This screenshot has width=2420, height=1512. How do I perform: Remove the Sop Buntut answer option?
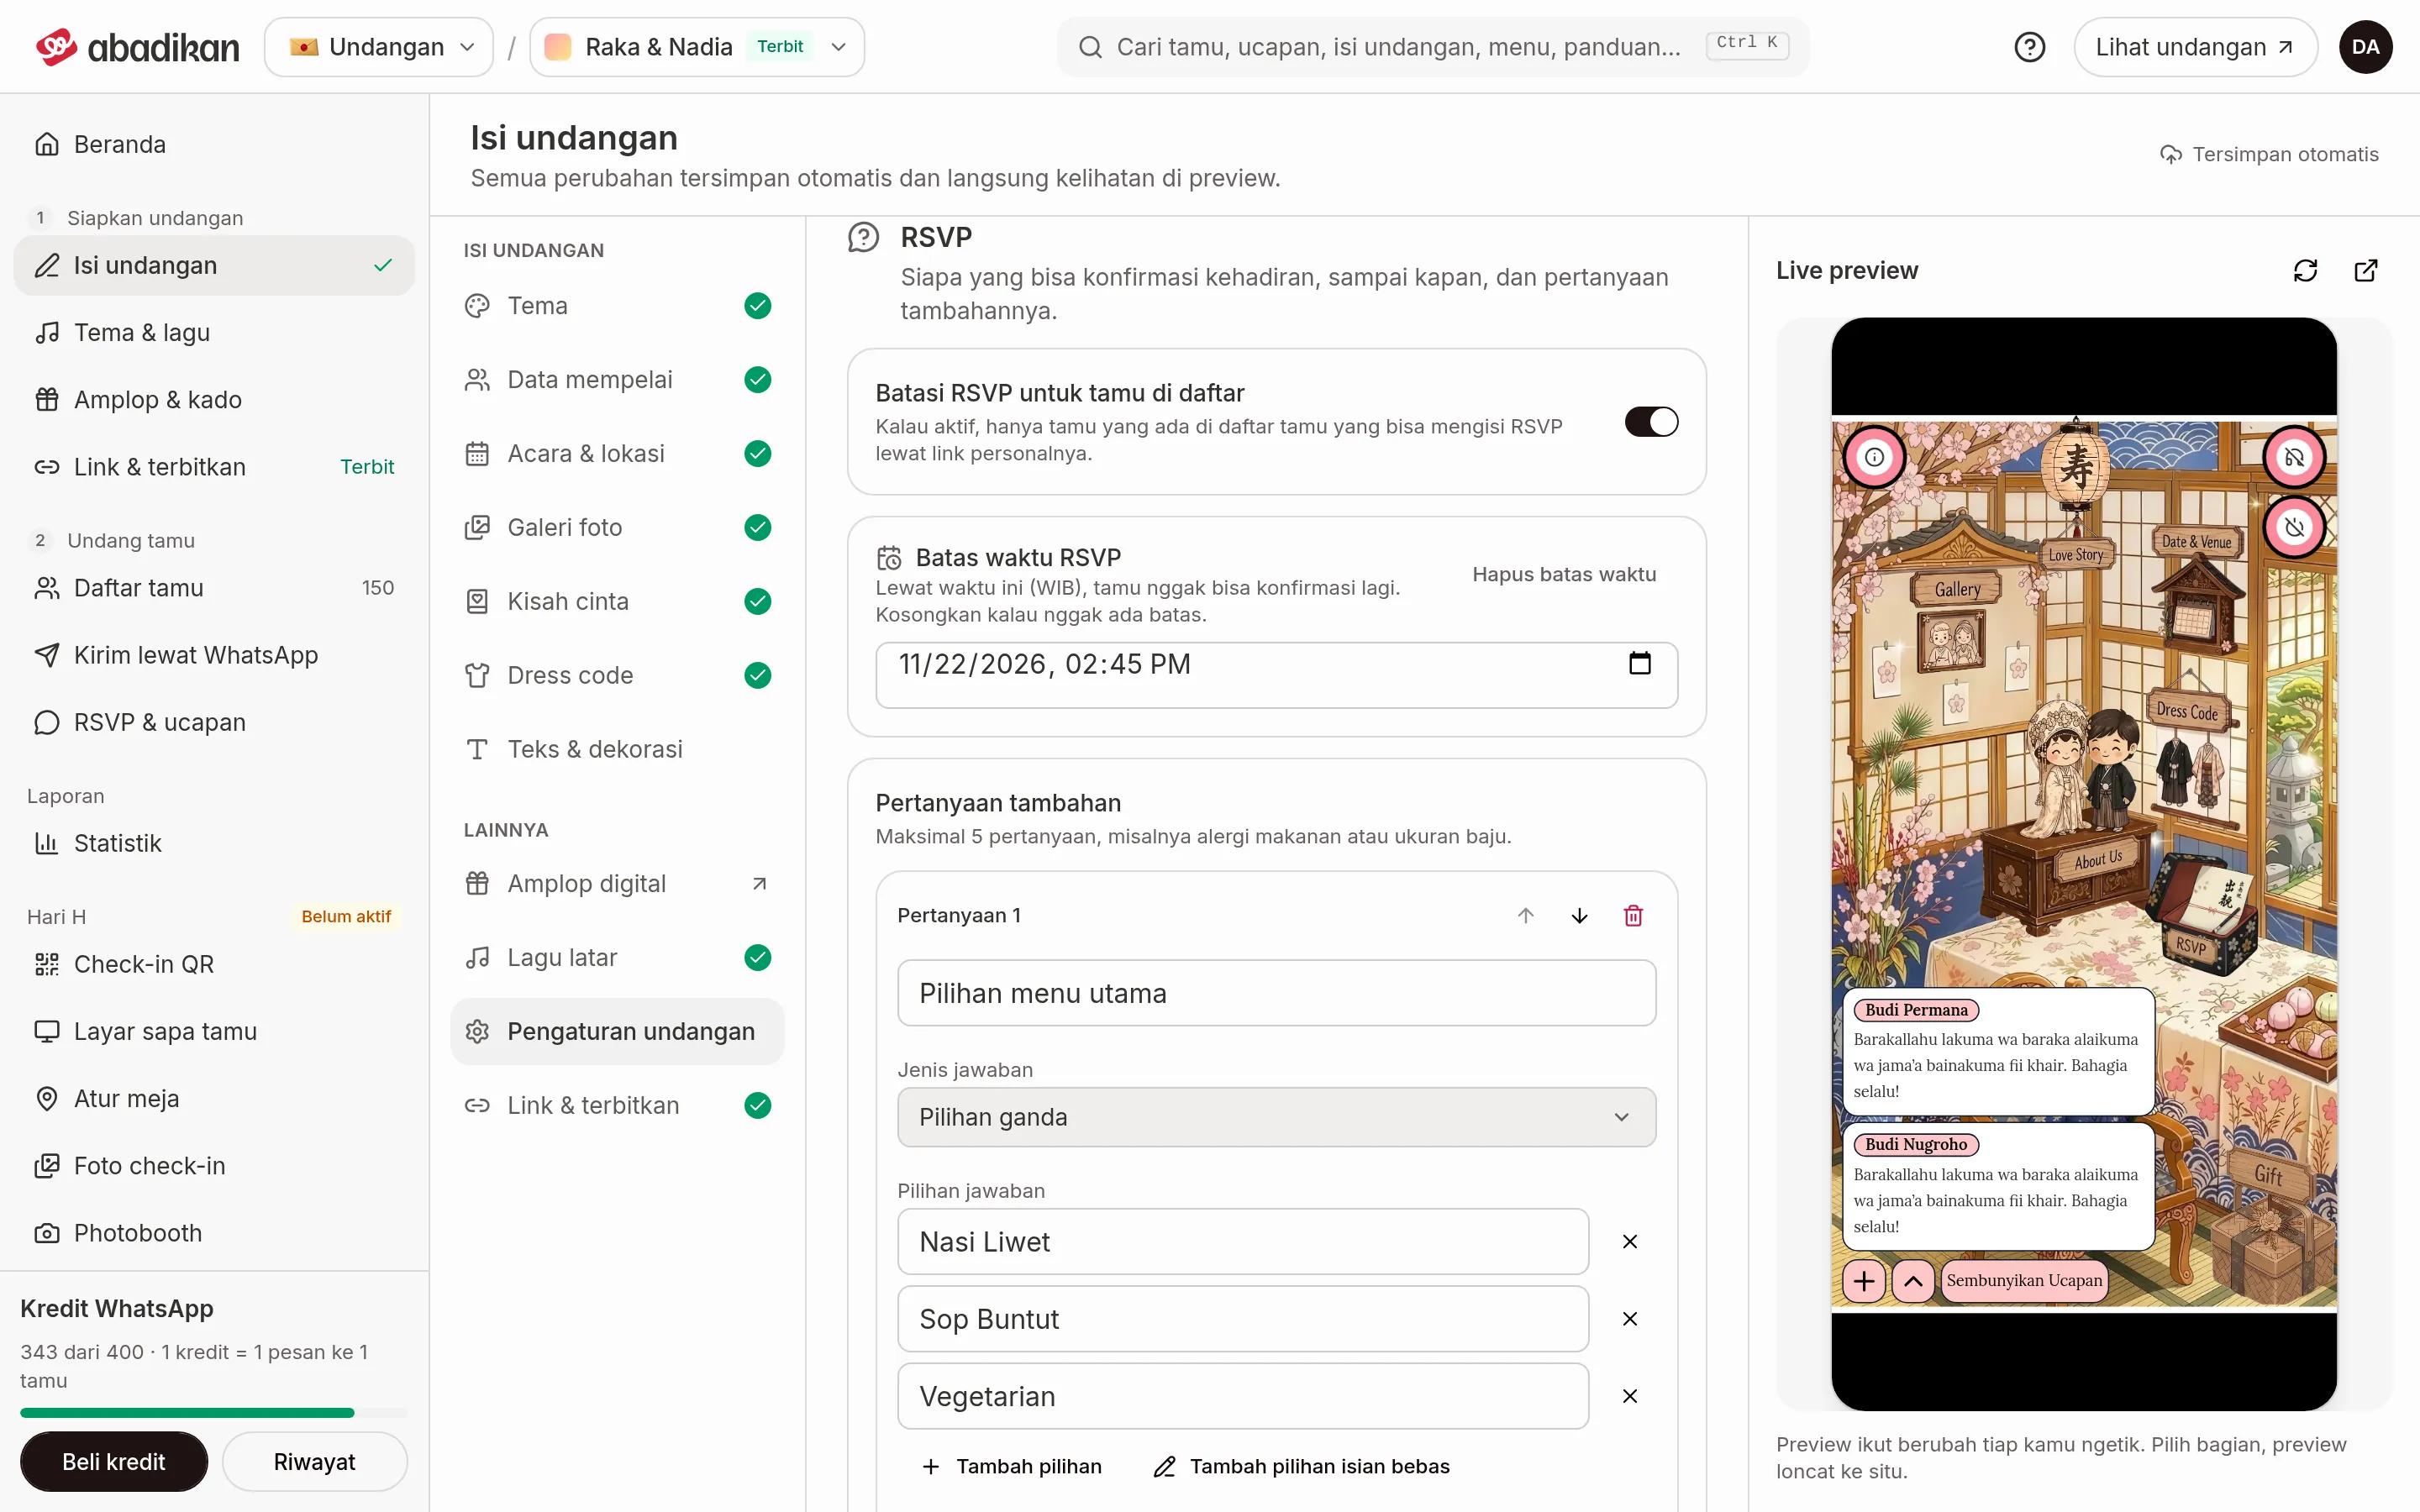(1630, 1319)
